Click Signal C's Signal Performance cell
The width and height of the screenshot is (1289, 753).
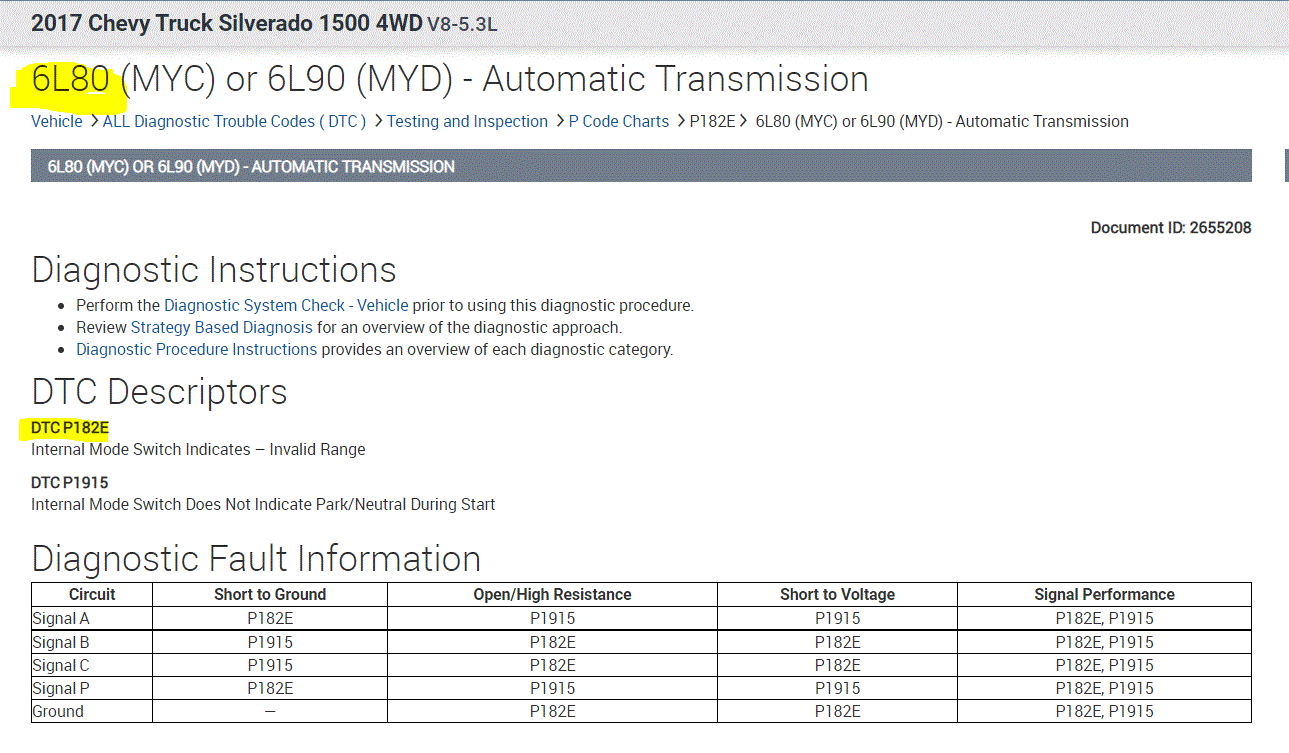click(1104, 665)
